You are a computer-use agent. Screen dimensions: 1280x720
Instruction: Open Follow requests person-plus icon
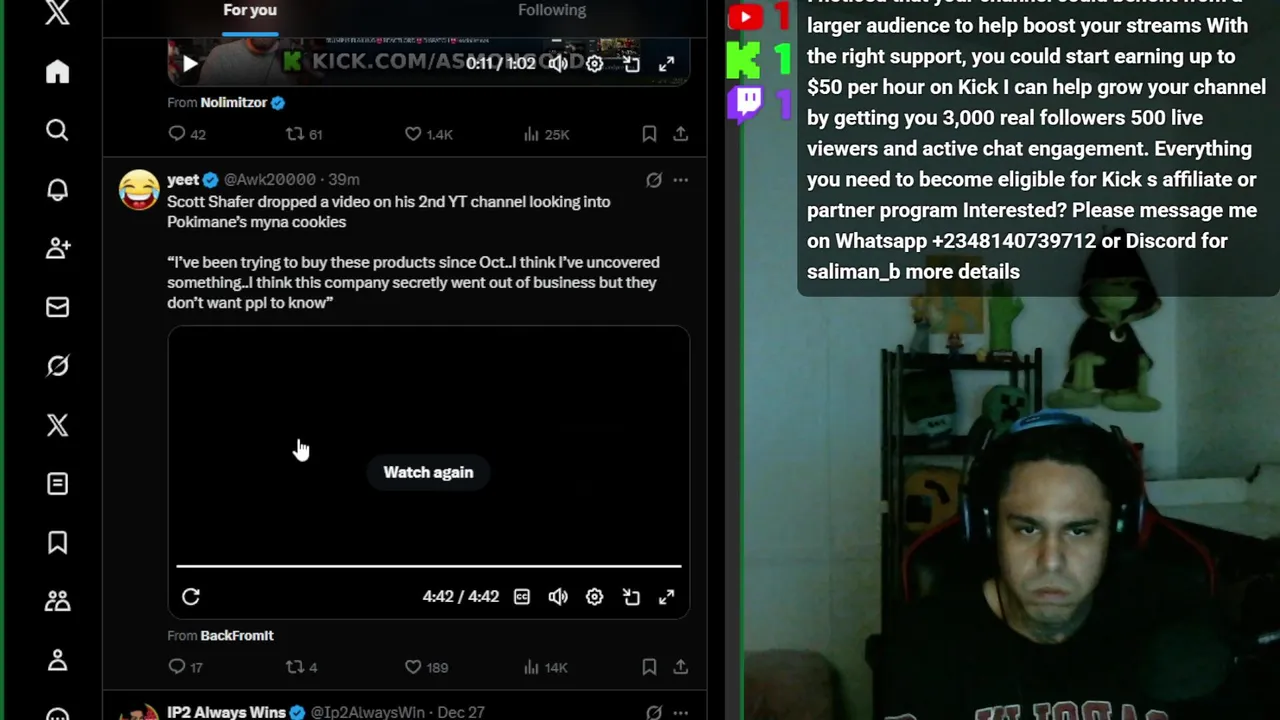[57, 248]
